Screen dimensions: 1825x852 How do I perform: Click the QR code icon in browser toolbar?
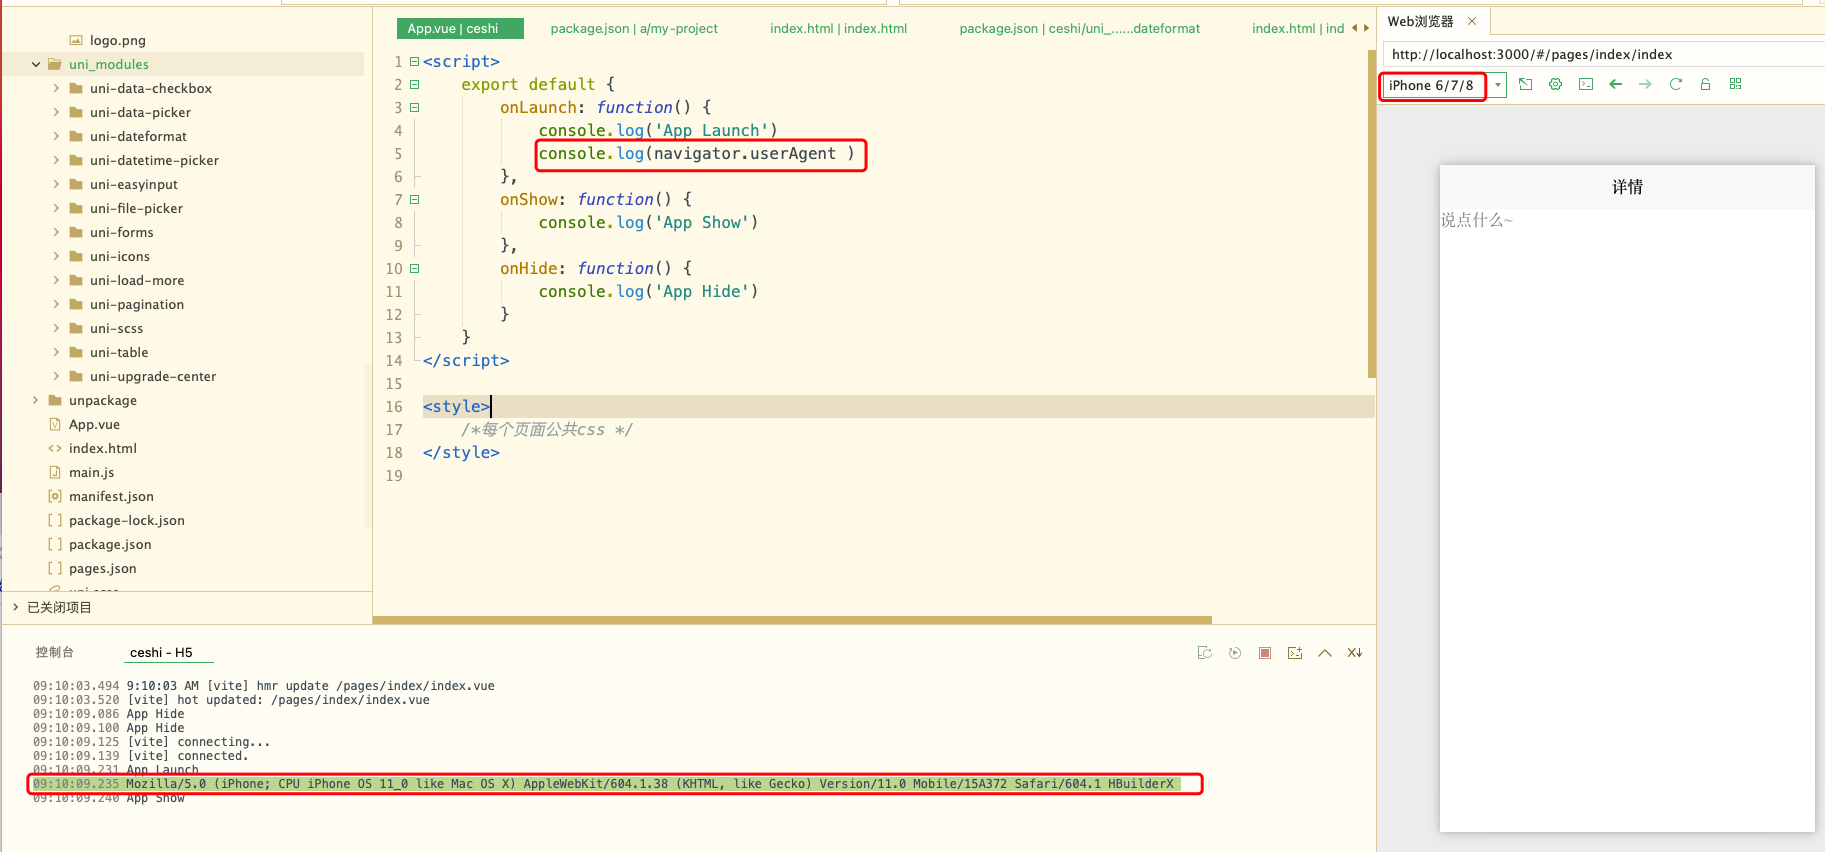tap(1735, 85)
